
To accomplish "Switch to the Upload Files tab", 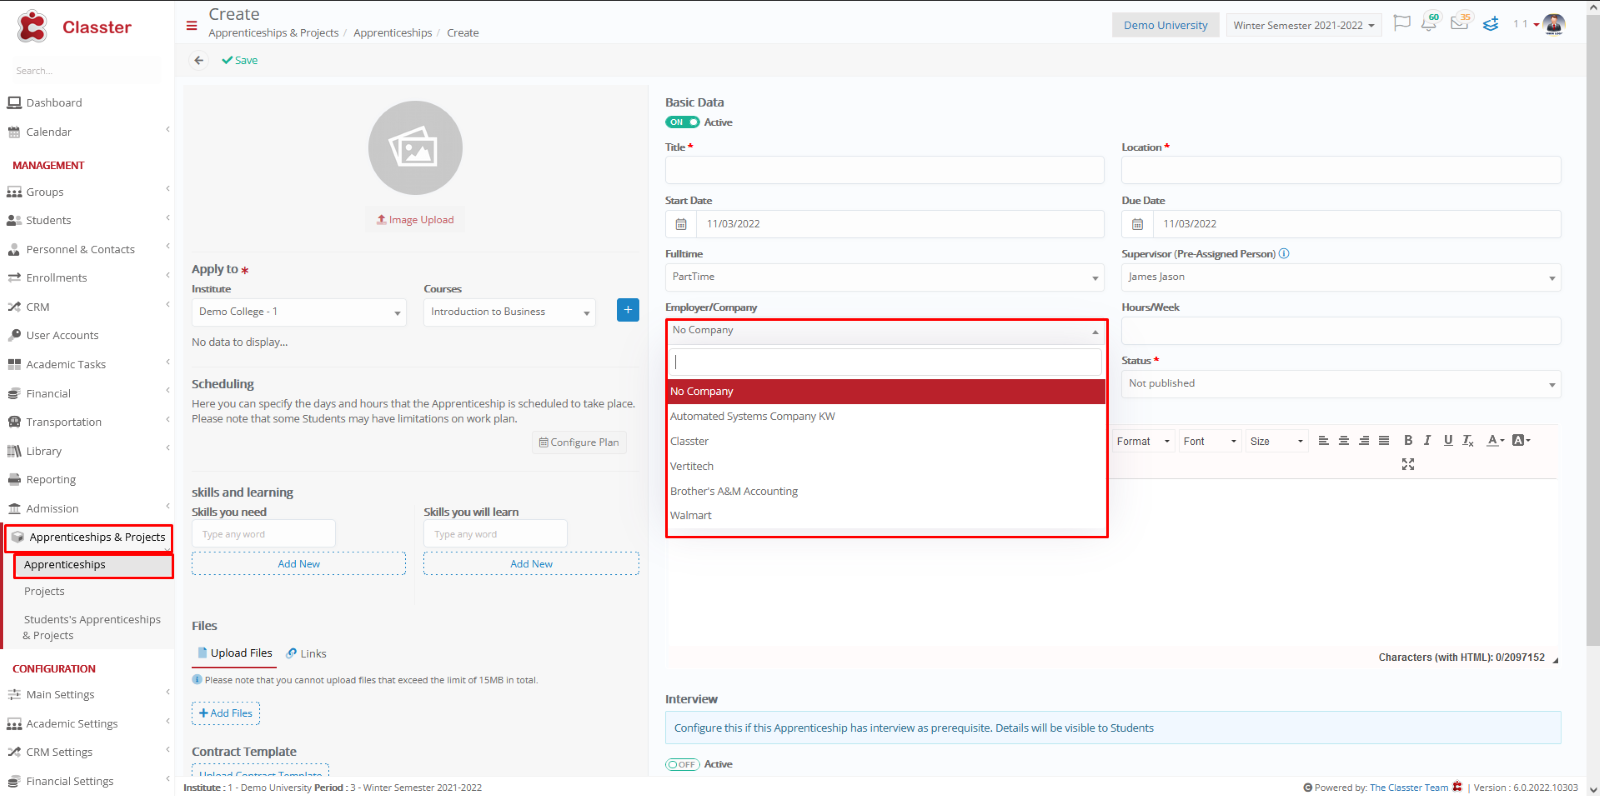I will point(235,653).
